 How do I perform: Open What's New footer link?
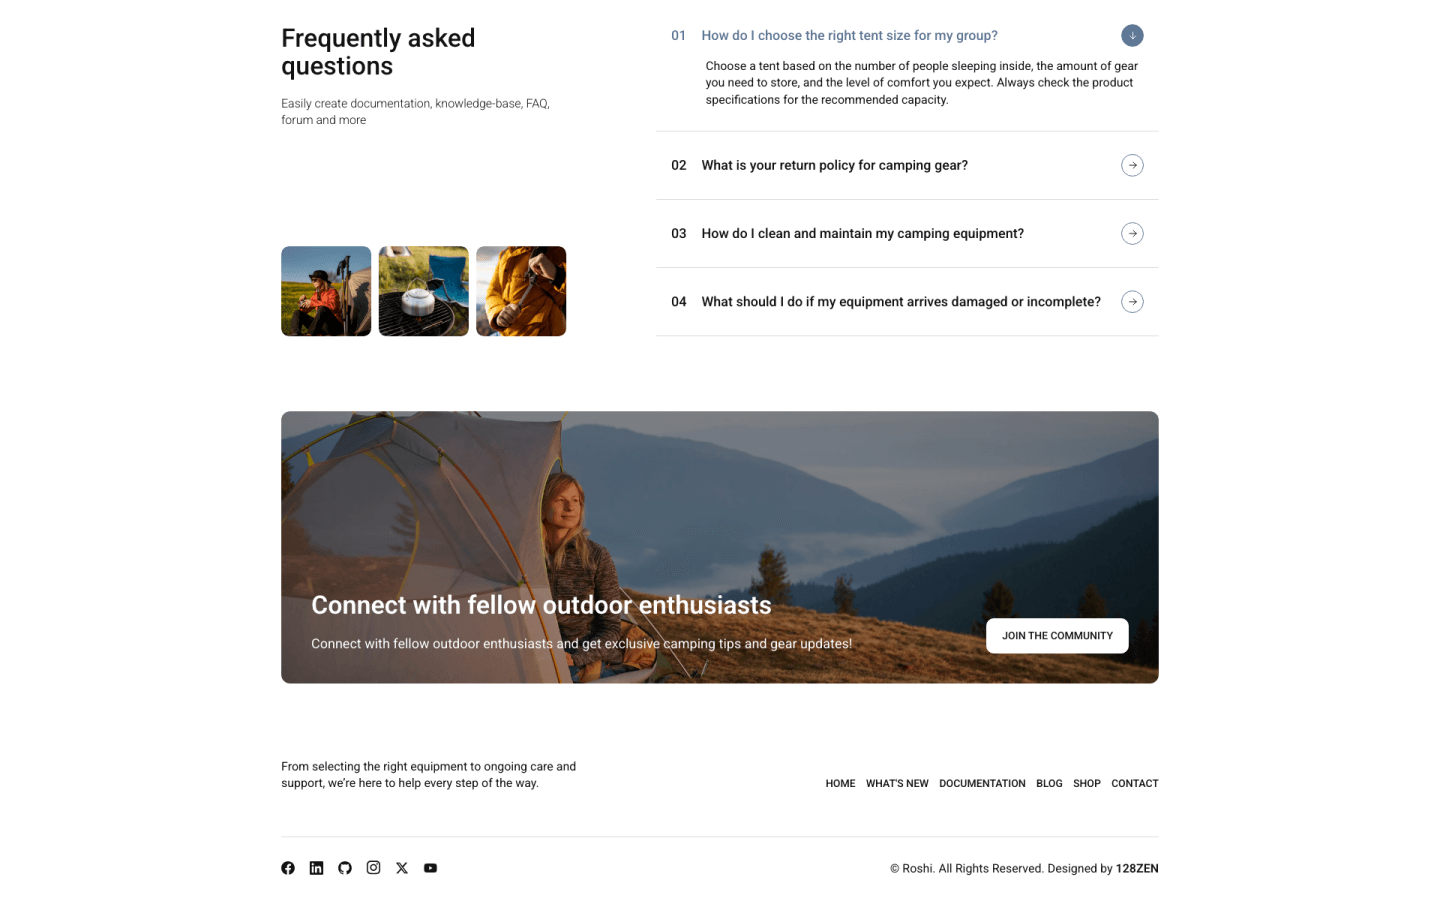tap(897, 784)
